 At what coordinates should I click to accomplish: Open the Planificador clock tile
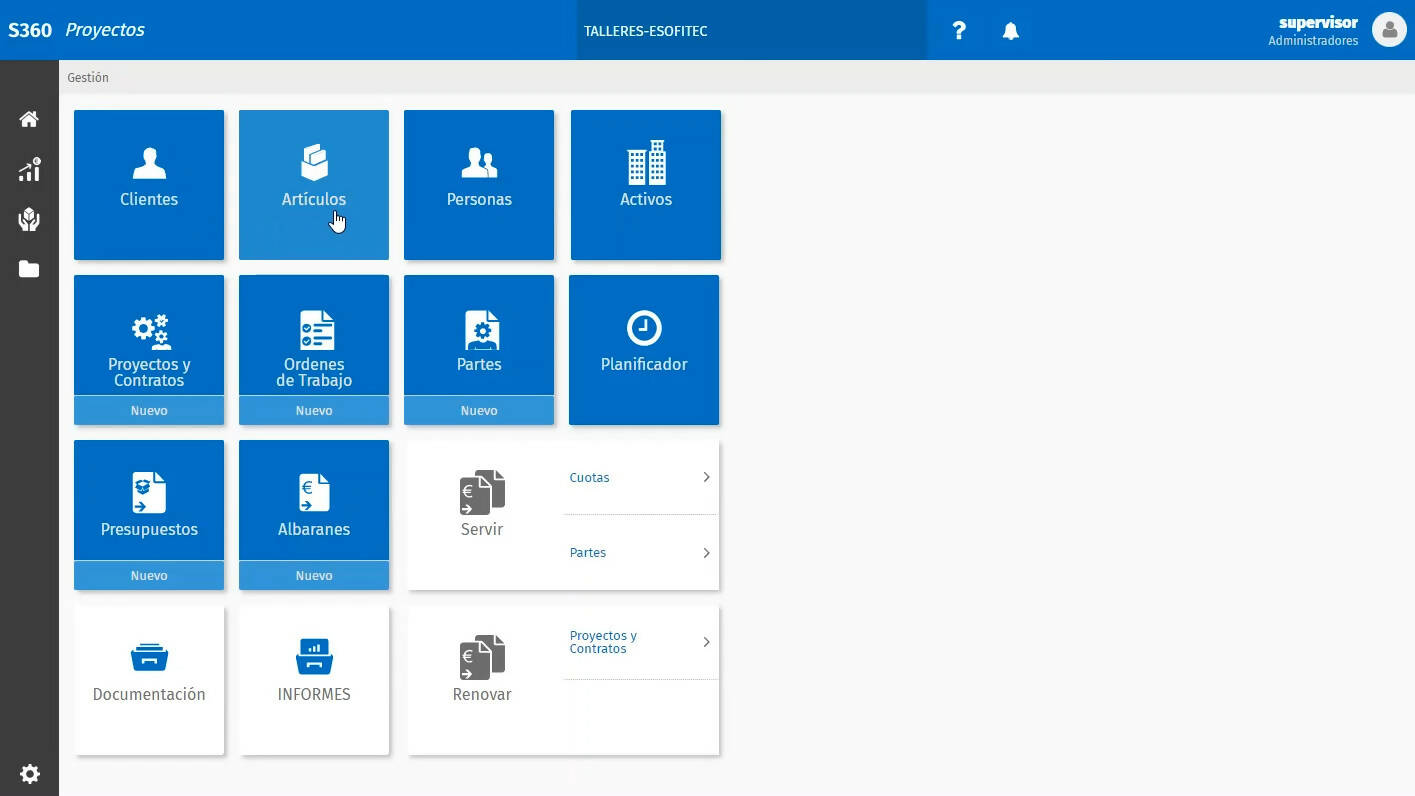[x=644, y=349]
